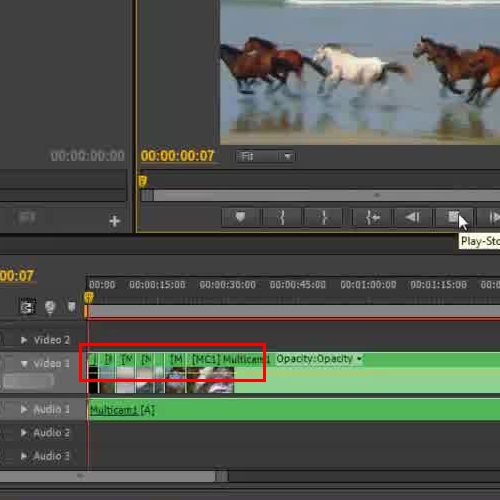
Task: Click the horses video preview in Program Monitor
Action: tap(360, 72)
